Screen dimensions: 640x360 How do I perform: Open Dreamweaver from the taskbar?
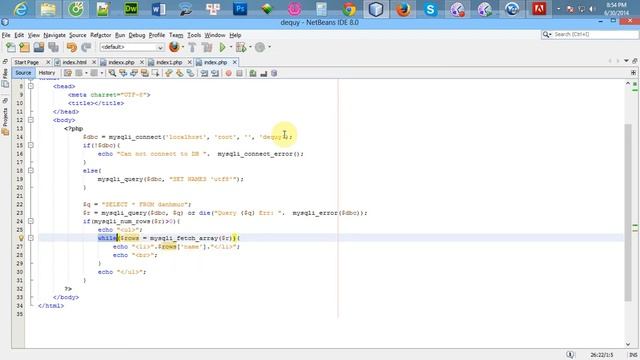[x=131, y=9]
